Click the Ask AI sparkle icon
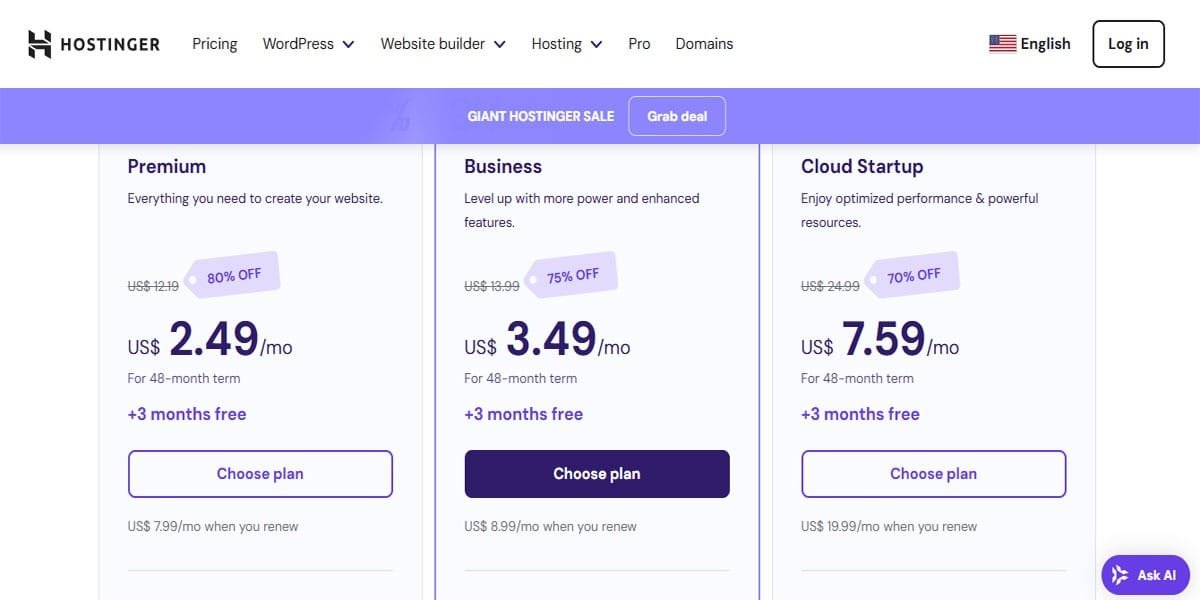Image resolution: width=1200 pixels, height=600 pixels. [x=1120, y=575]
